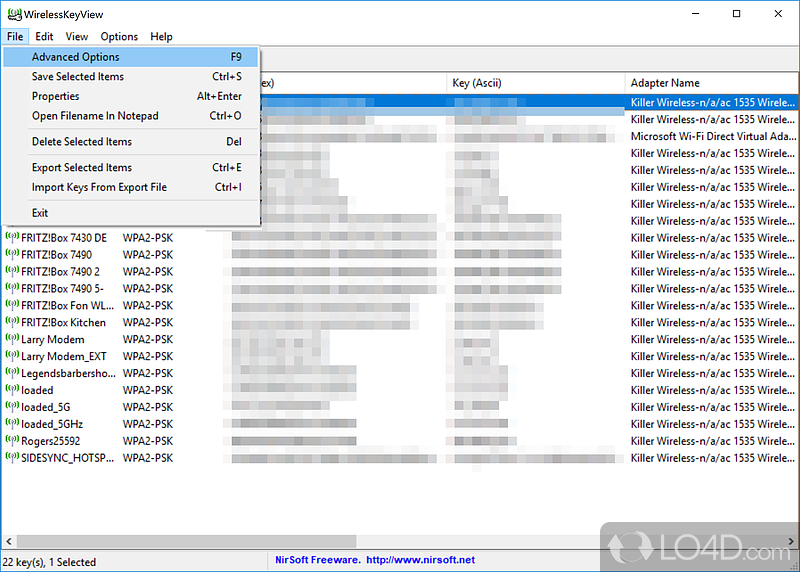
Task: Click the WirelessKeyView title bar icon
Action: point(14,14)
